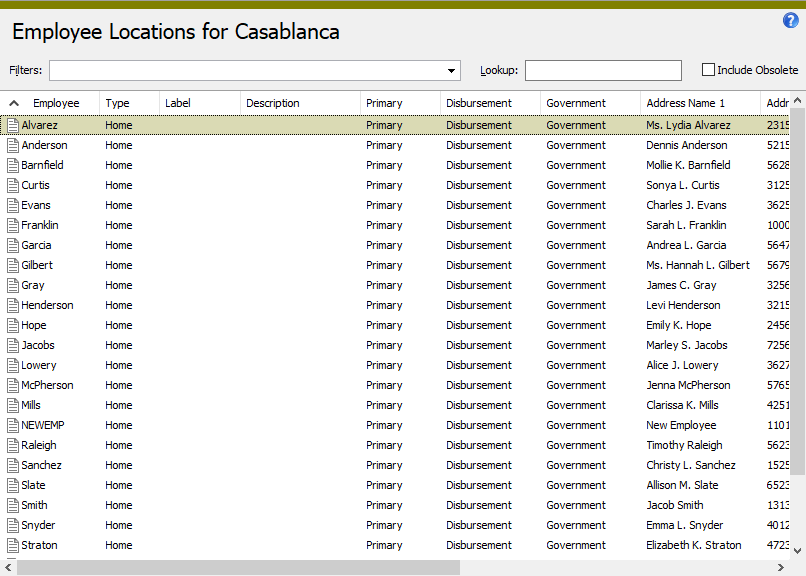Toggle sort arrow on Employee column
806x576 pixels.
coord(14,103)
